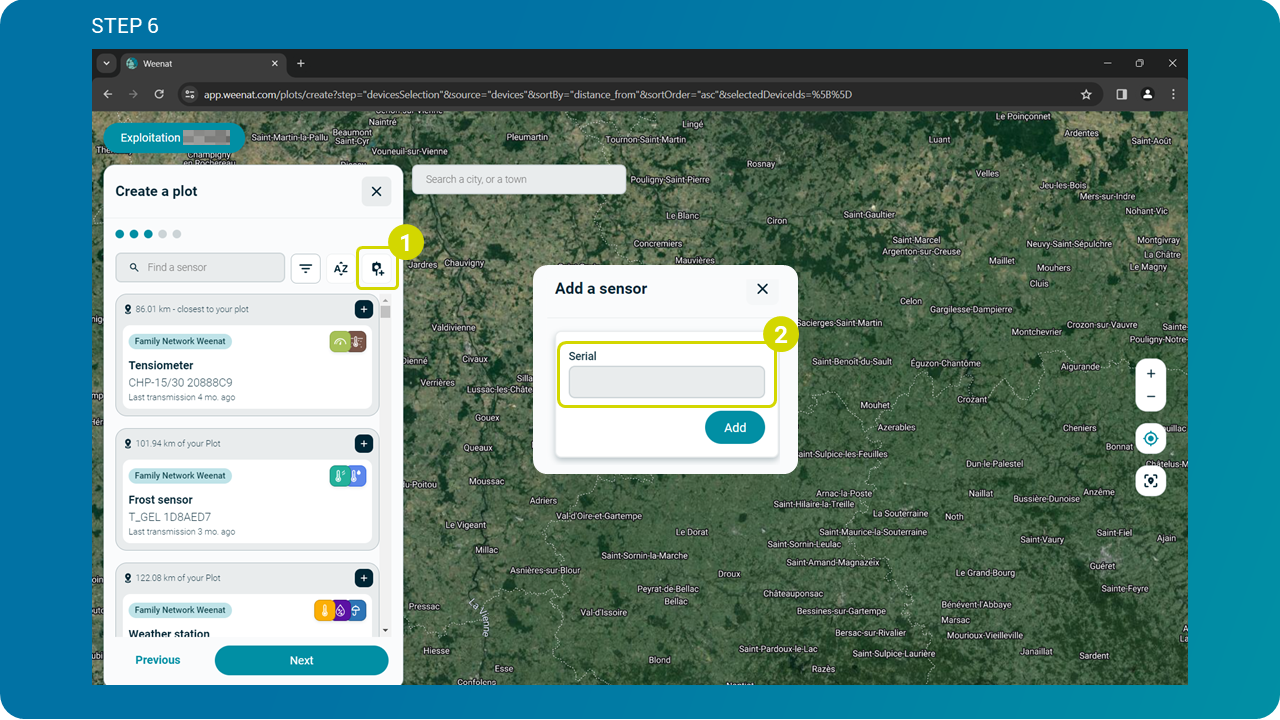Viewport: 1280px width, 720px height.
Task: Open the tab search dropdown
Action: 107,63
